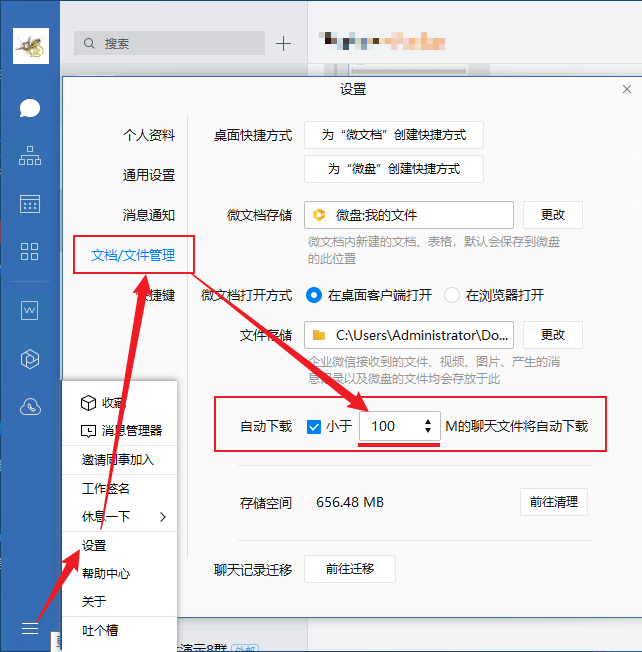Focus the 搜索 search box
The width and height of the screenshot is (642, 652).
[x=169, y=43]
